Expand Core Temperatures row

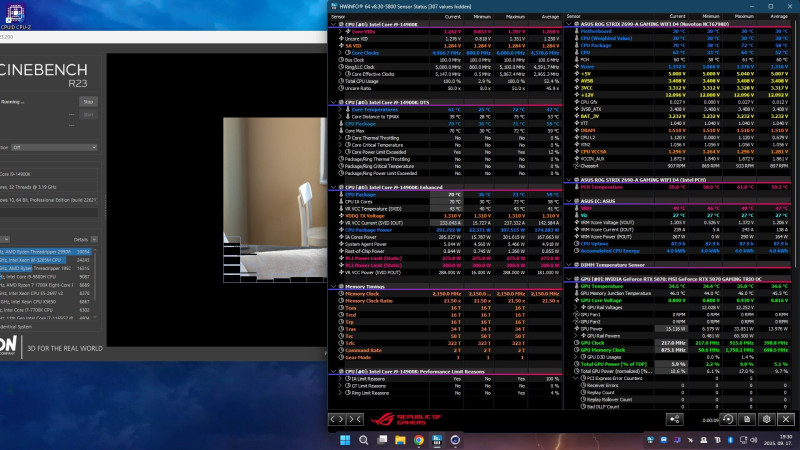pyautogui.click(x=340, y=110)
